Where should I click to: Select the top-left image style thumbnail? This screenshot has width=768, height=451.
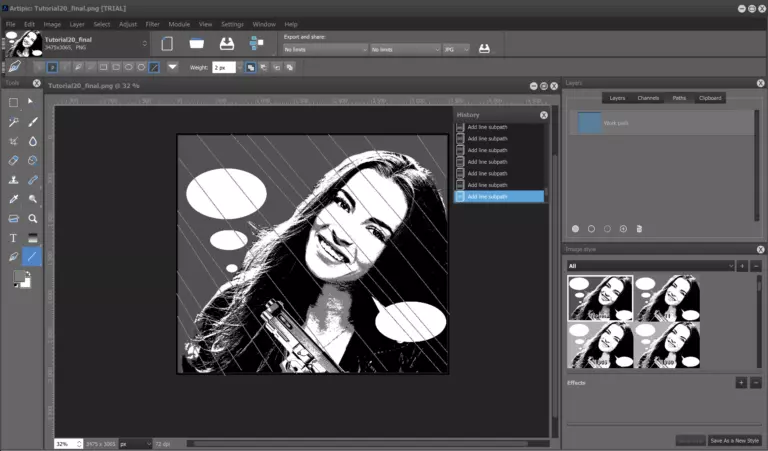600,298
